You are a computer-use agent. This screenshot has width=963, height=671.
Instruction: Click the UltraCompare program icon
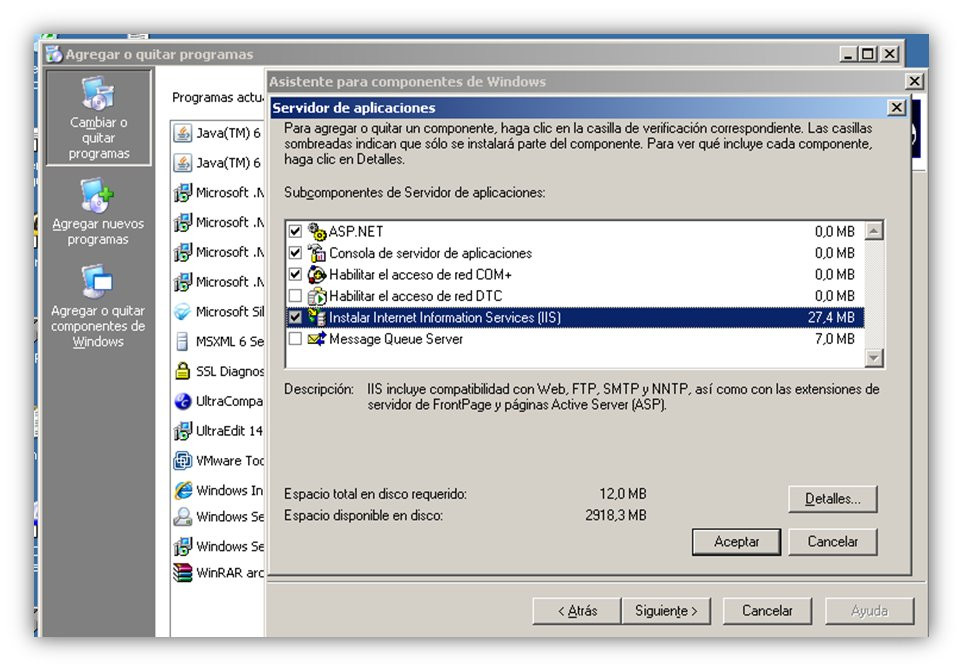click(182, 401)
